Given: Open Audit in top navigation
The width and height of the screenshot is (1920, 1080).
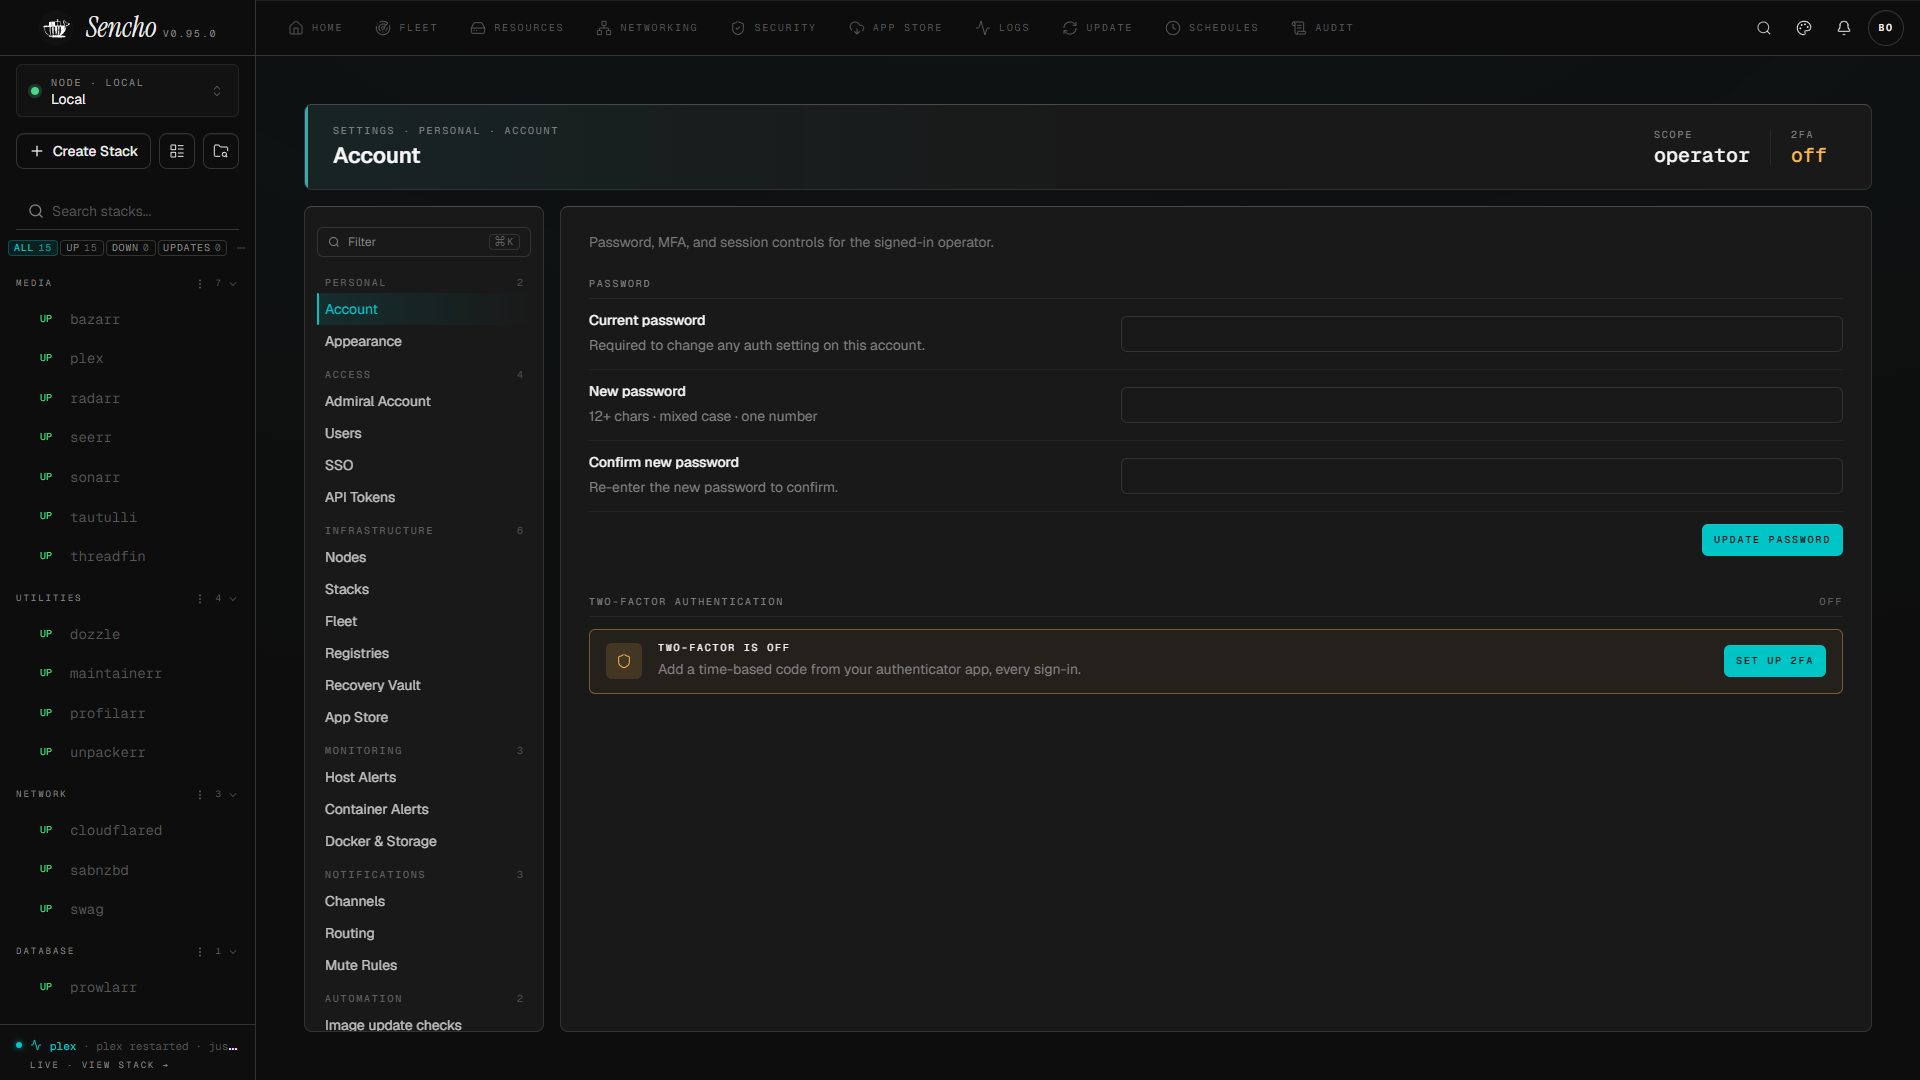Looking at the screenshot, I should (1321, 28).
